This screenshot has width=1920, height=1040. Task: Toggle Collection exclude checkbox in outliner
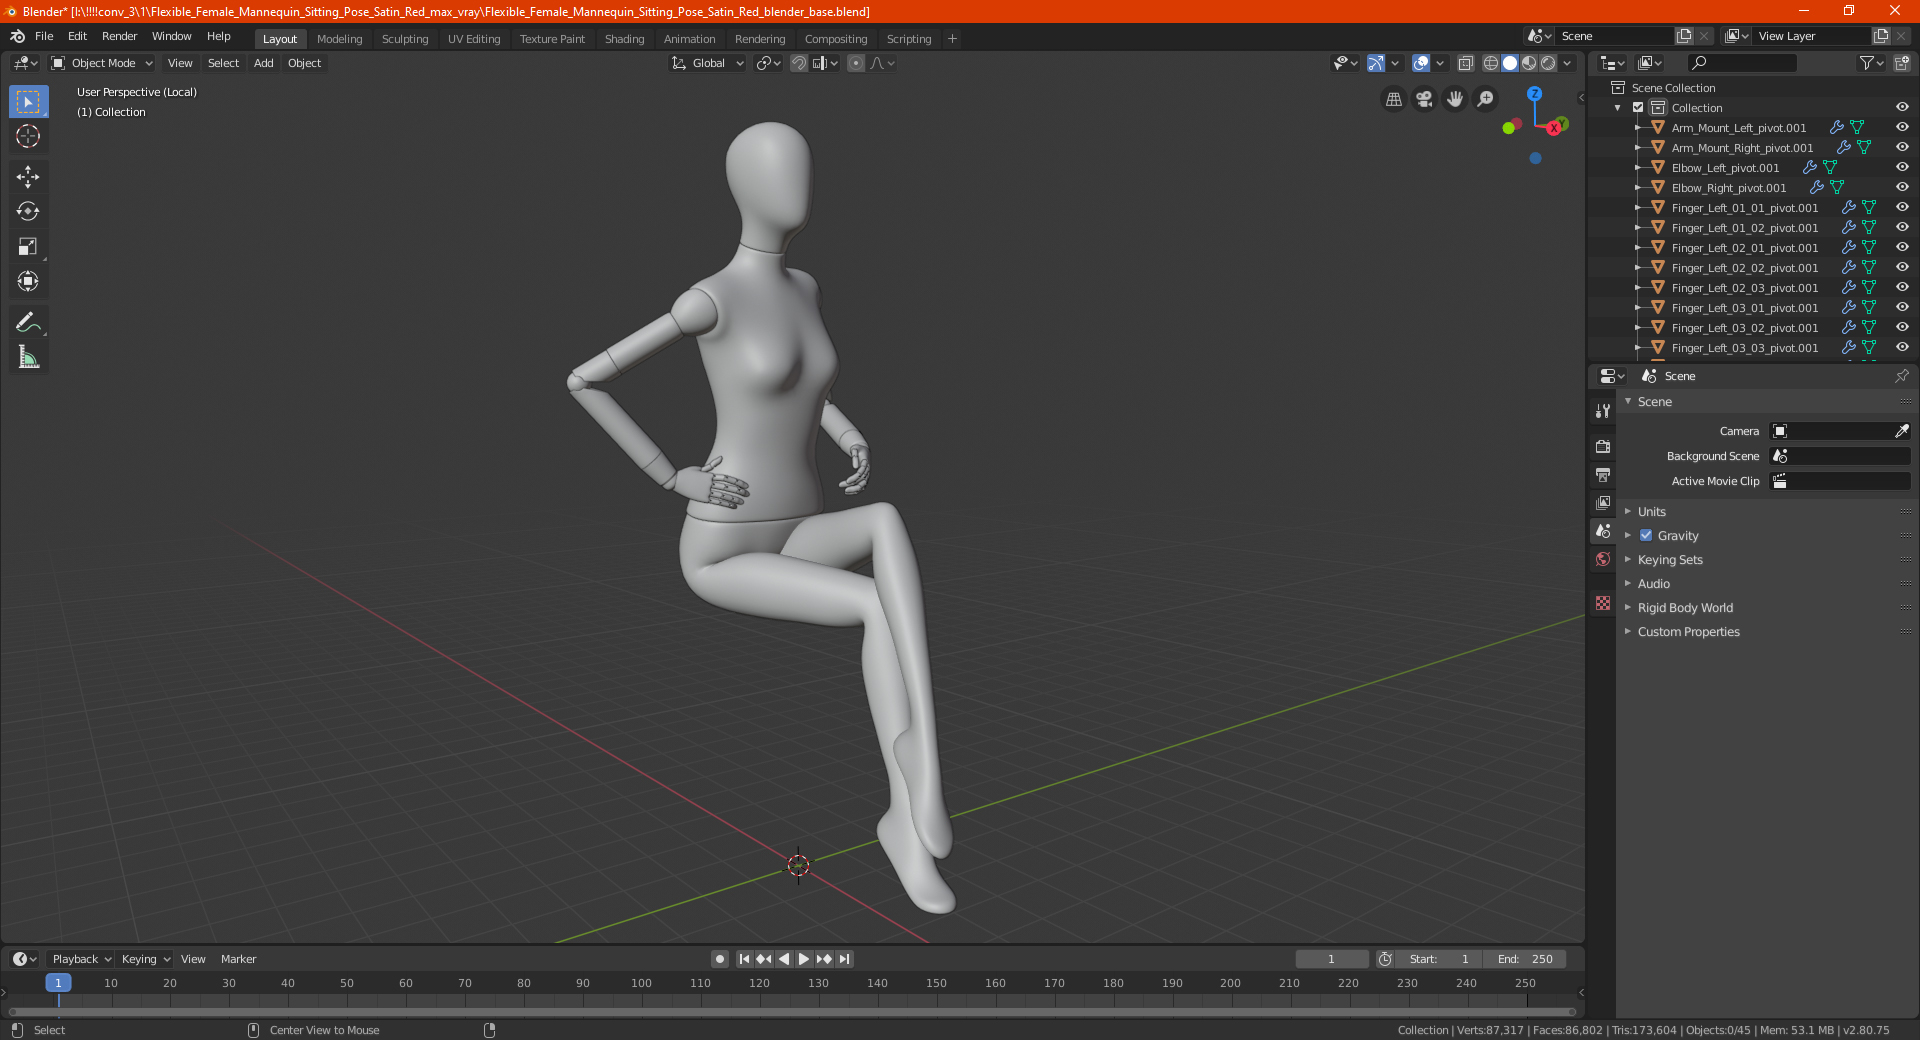tap(1638, 108)
